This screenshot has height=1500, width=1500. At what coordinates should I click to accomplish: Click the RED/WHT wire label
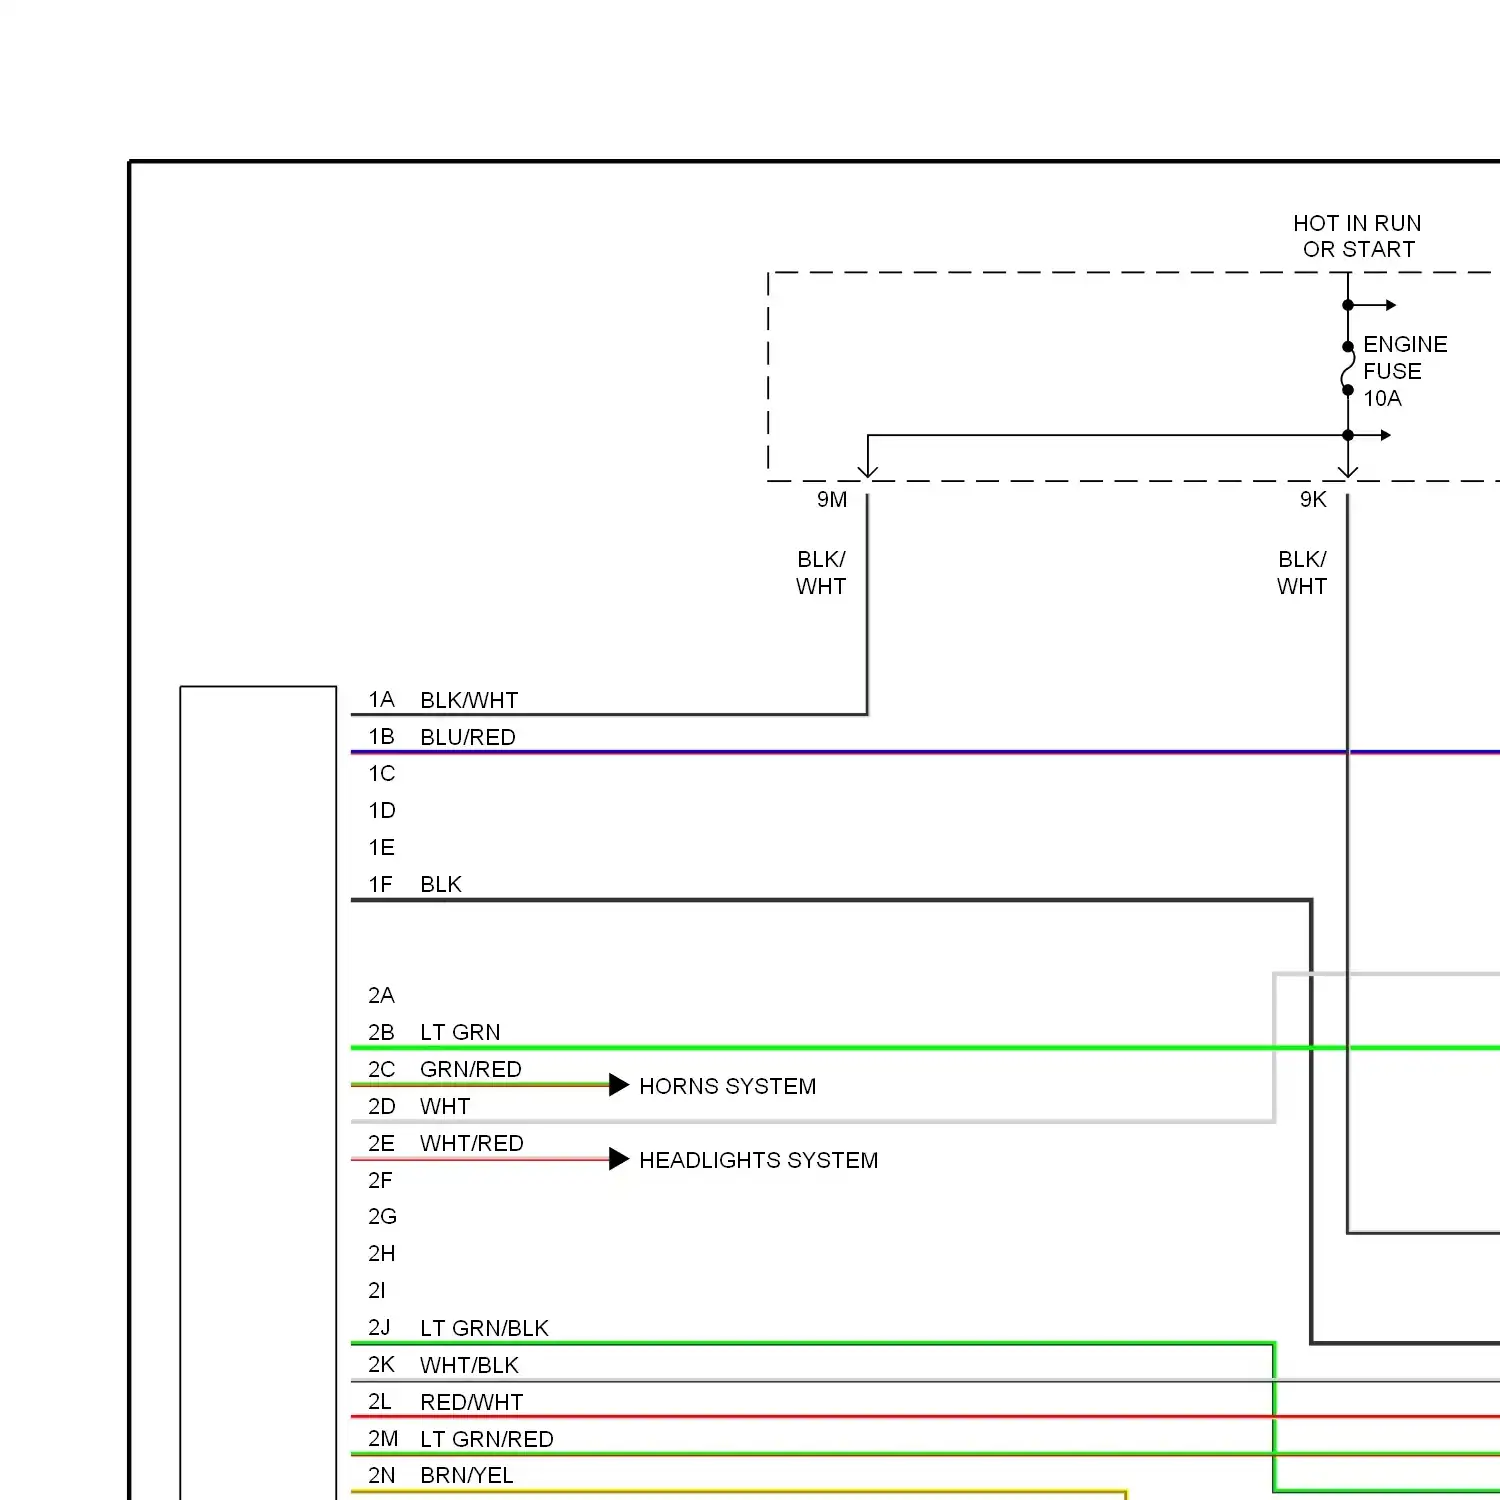(472, 1403)
